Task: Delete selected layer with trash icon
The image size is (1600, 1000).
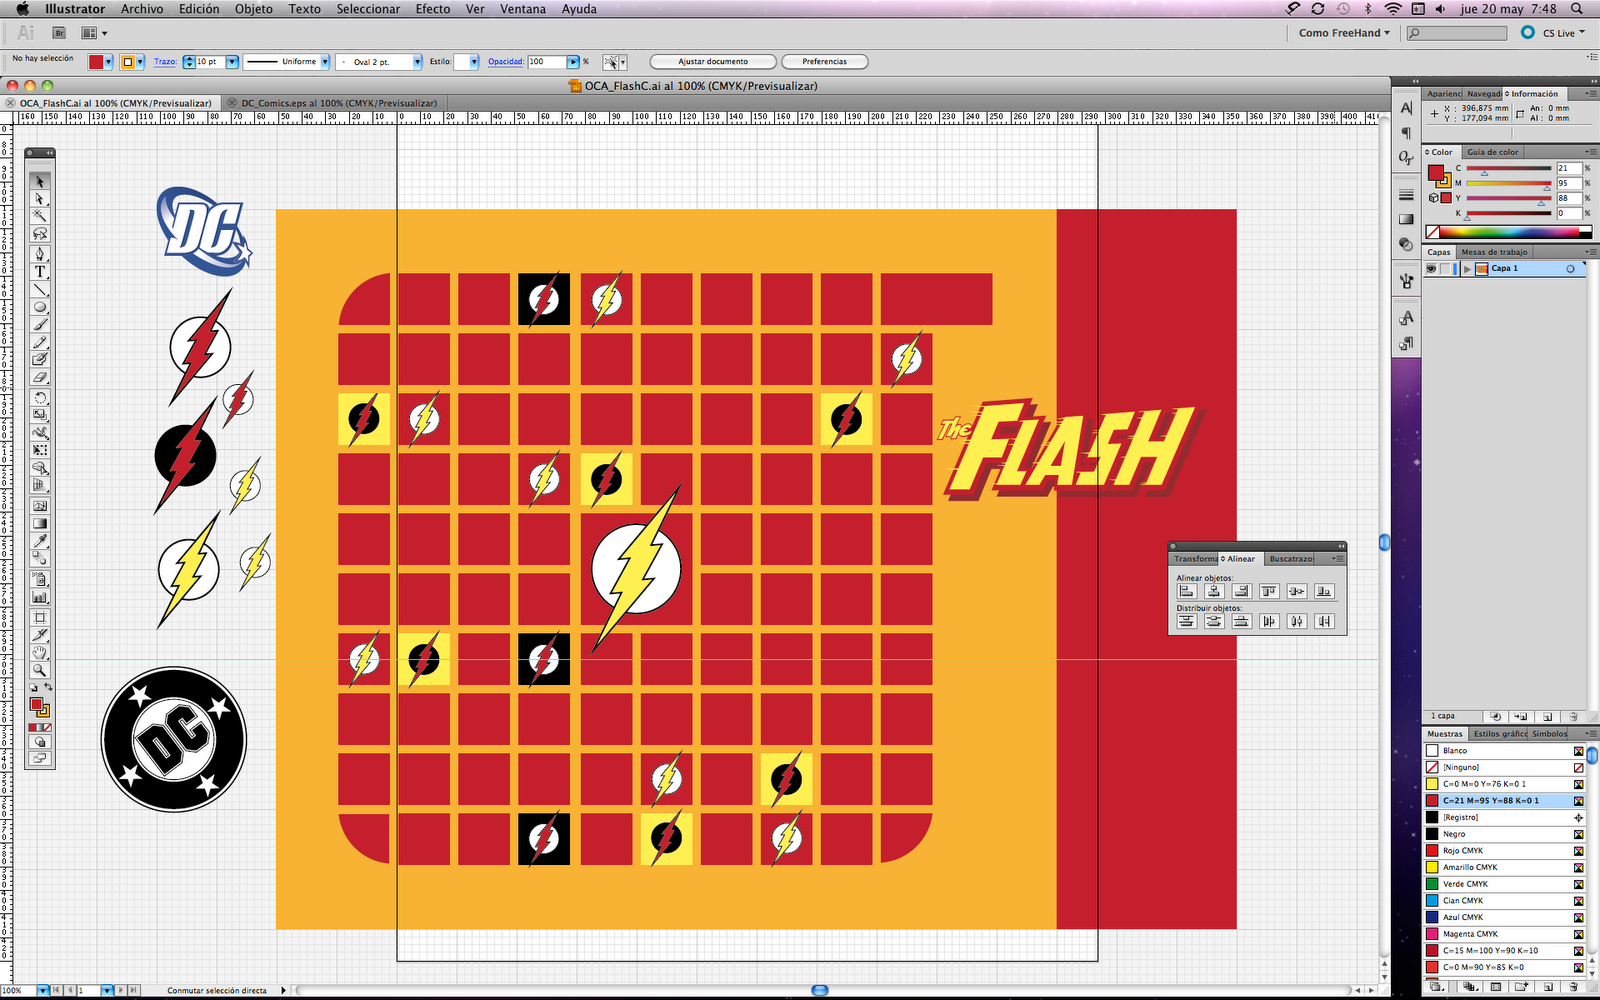Action: (1573, 717)
